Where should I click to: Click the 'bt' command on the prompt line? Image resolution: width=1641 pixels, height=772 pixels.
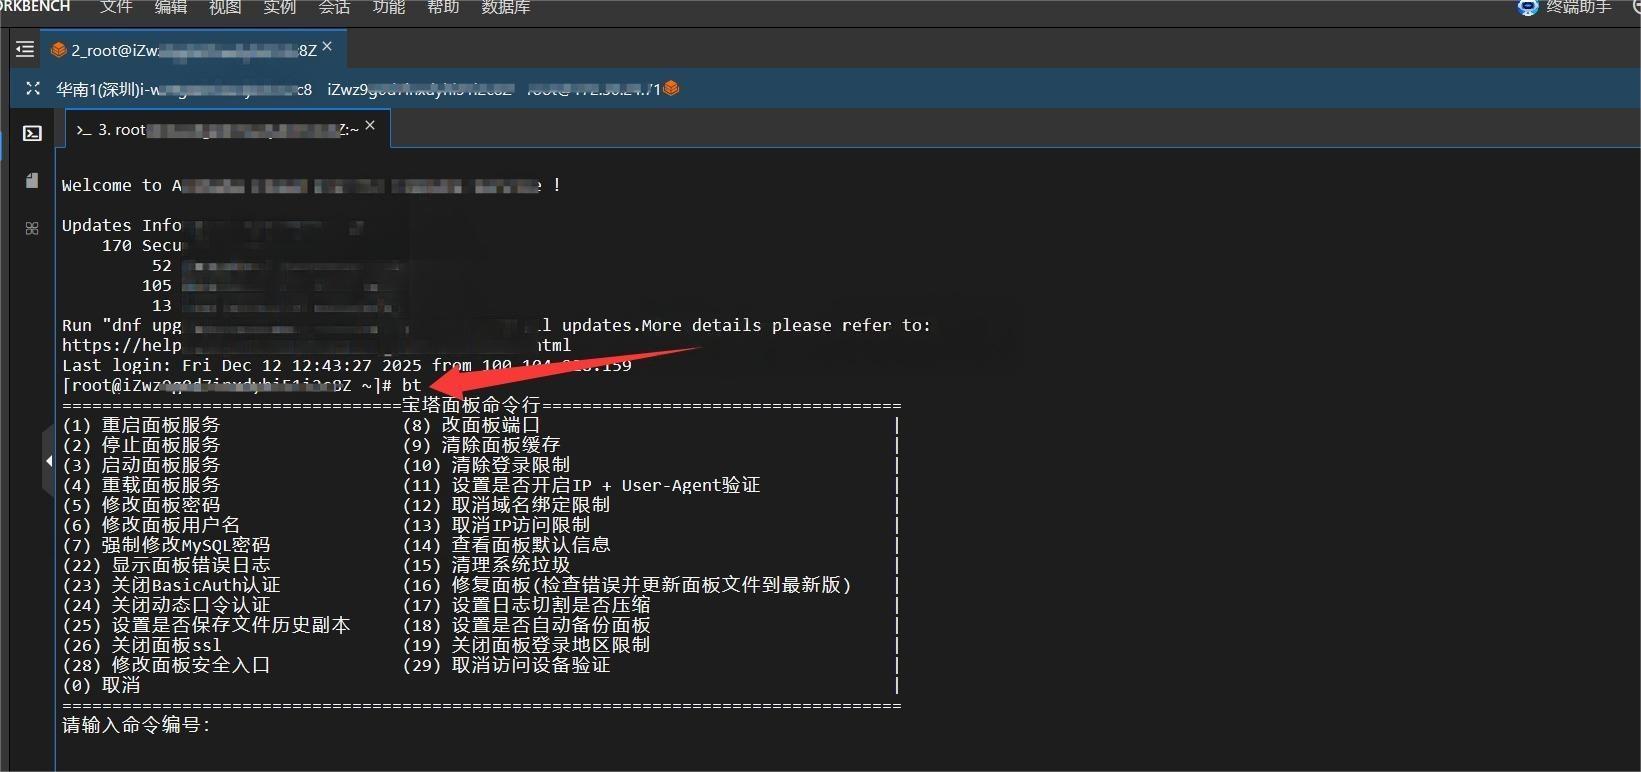[x=411, y=385]
